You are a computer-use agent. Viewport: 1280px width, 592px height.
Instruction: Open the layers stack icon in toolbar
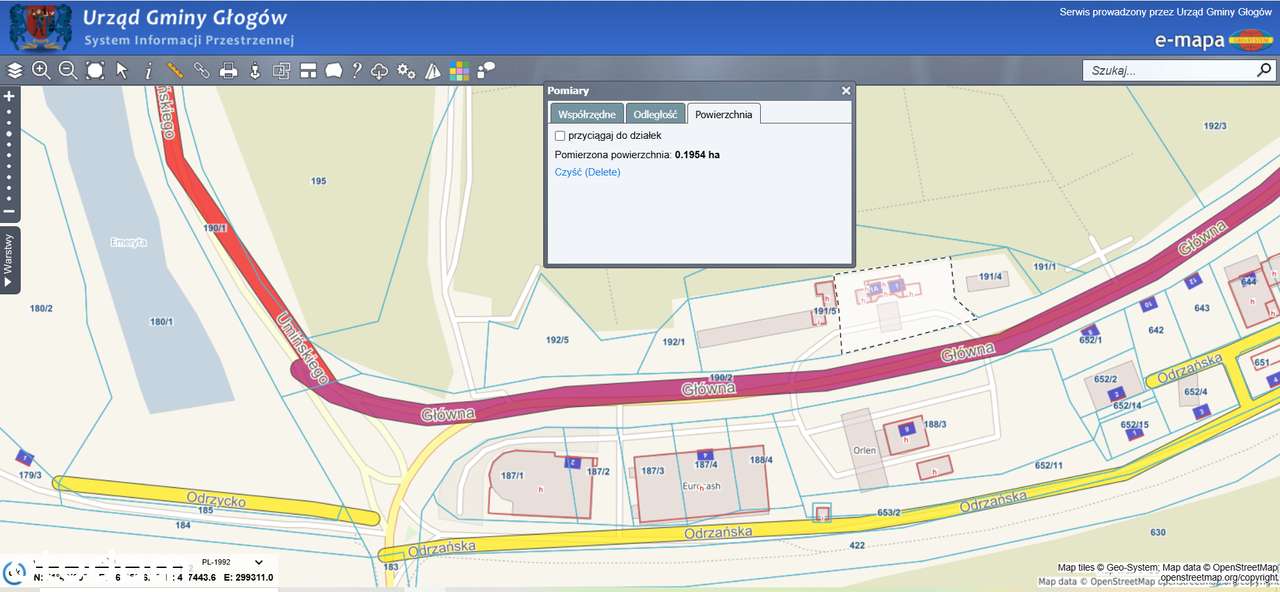[14, 71]
